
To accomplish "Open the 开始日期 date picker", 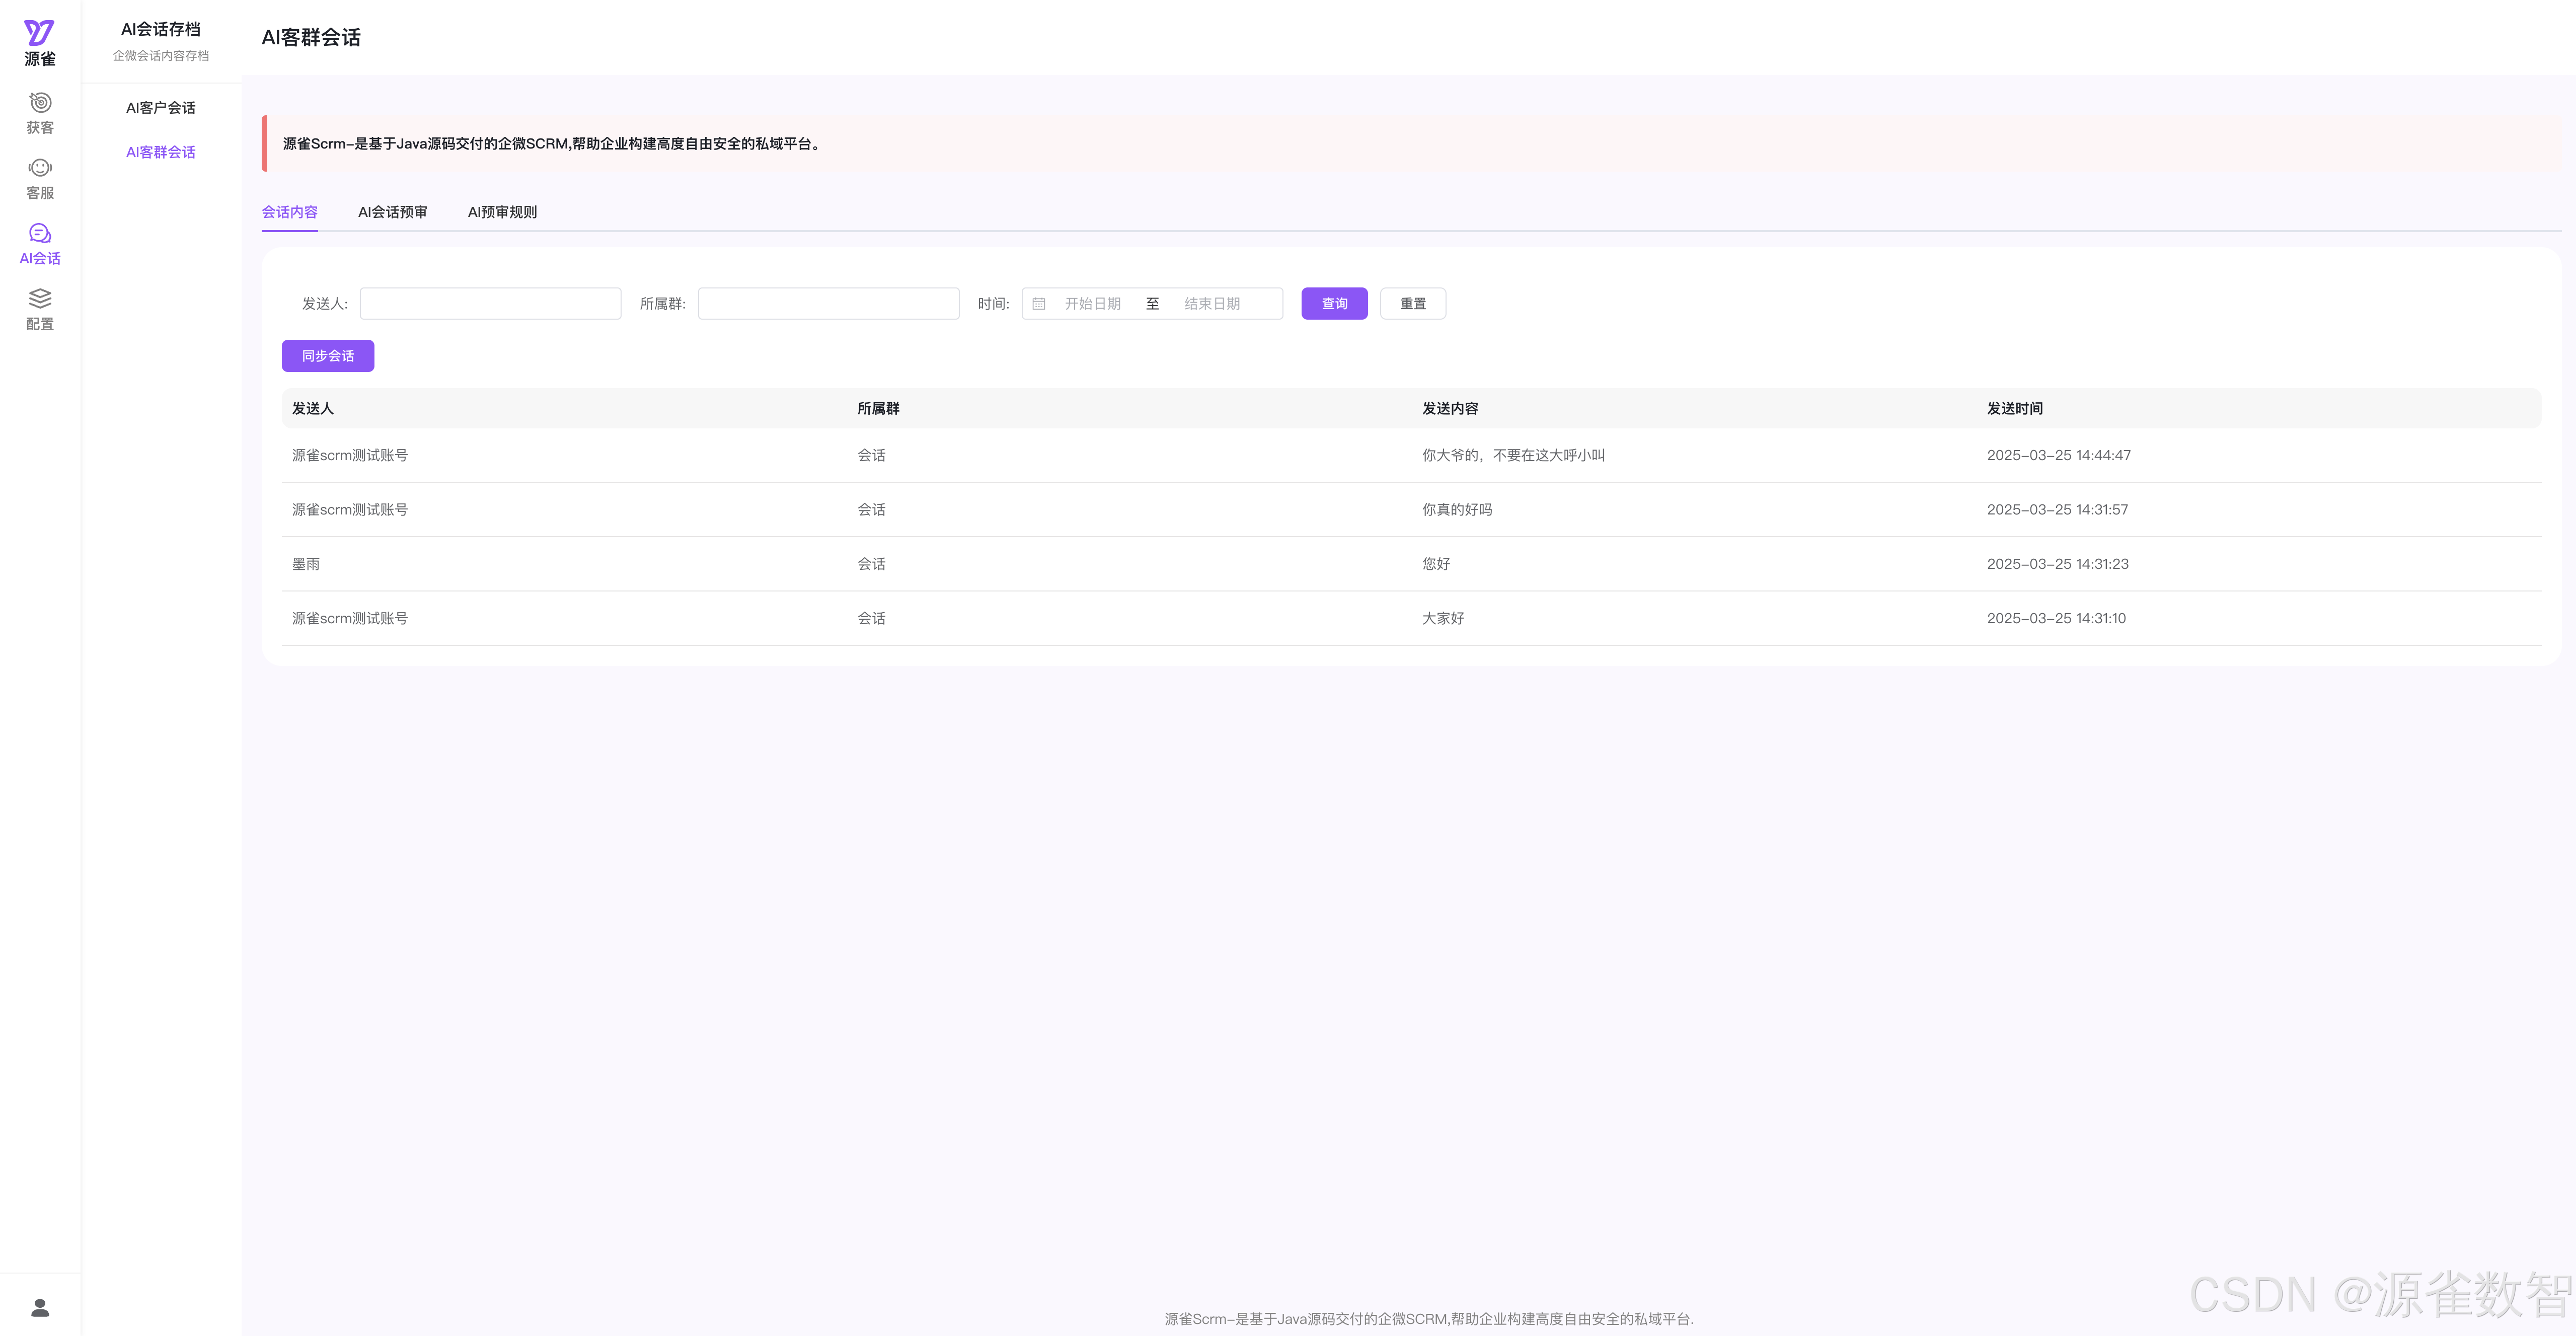I will click(1092, 304).
